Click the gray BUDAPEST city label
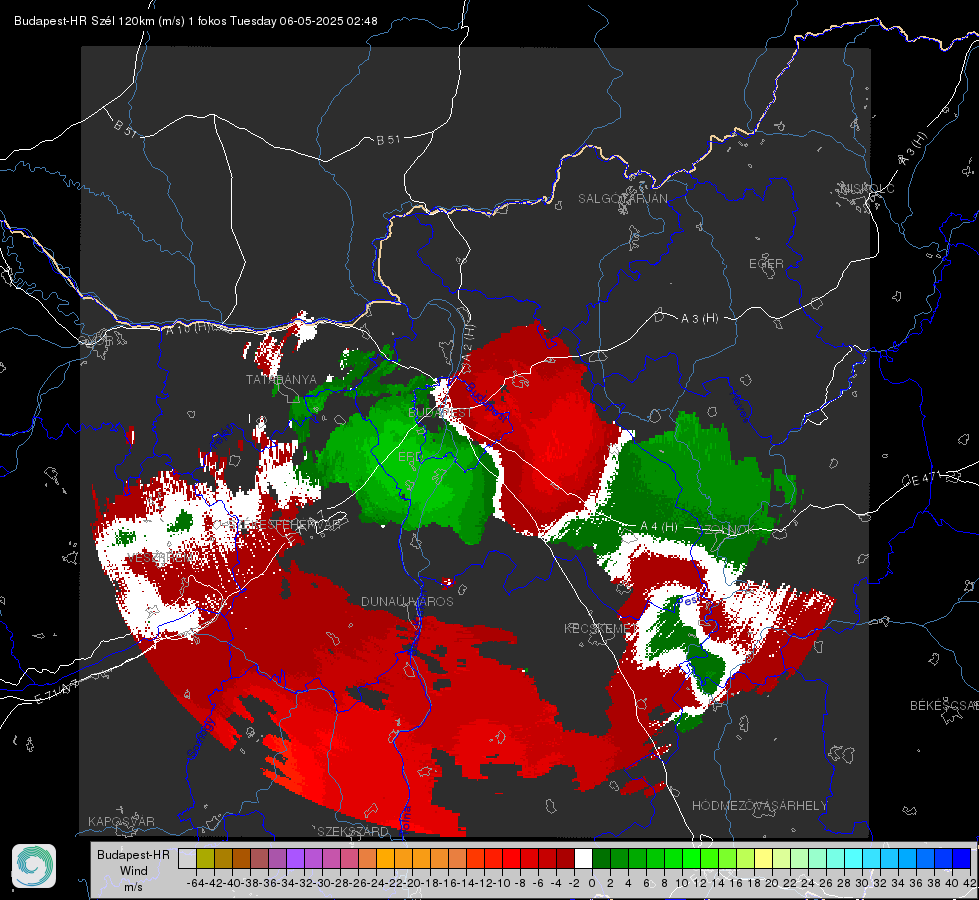979x900 pixels. click(x=440, y=412)
